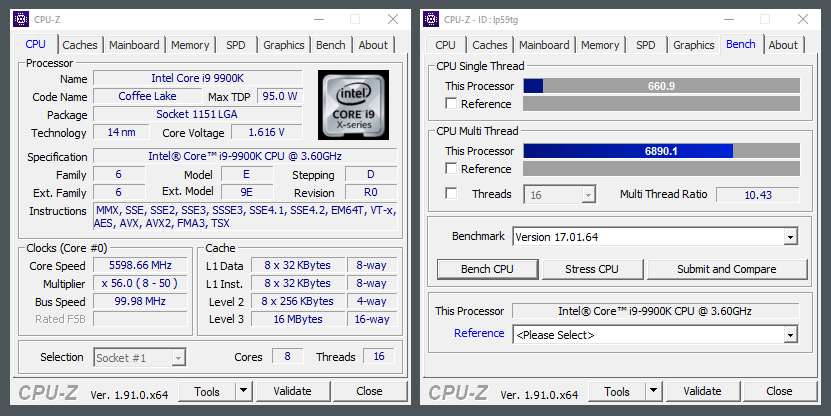Click single thread score bar showing 660.9

click(x=661, y=86)
